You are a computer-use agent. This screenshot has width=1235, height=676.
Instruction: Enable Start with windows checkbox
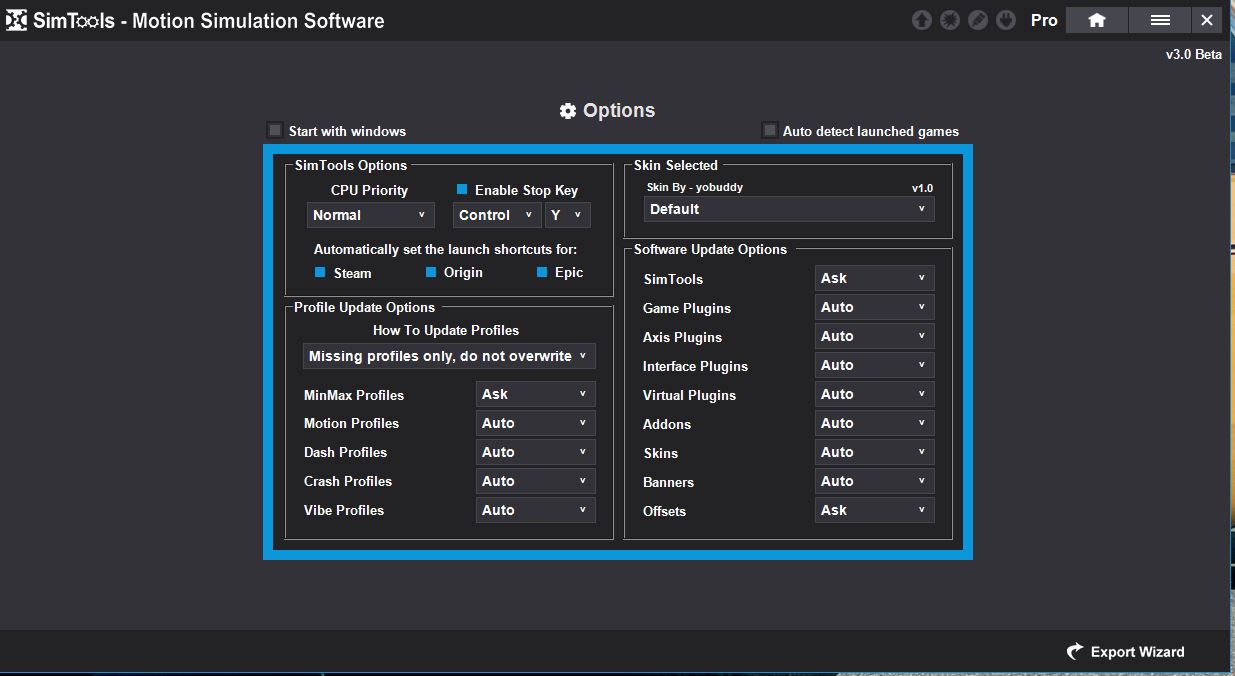(275, 130)
